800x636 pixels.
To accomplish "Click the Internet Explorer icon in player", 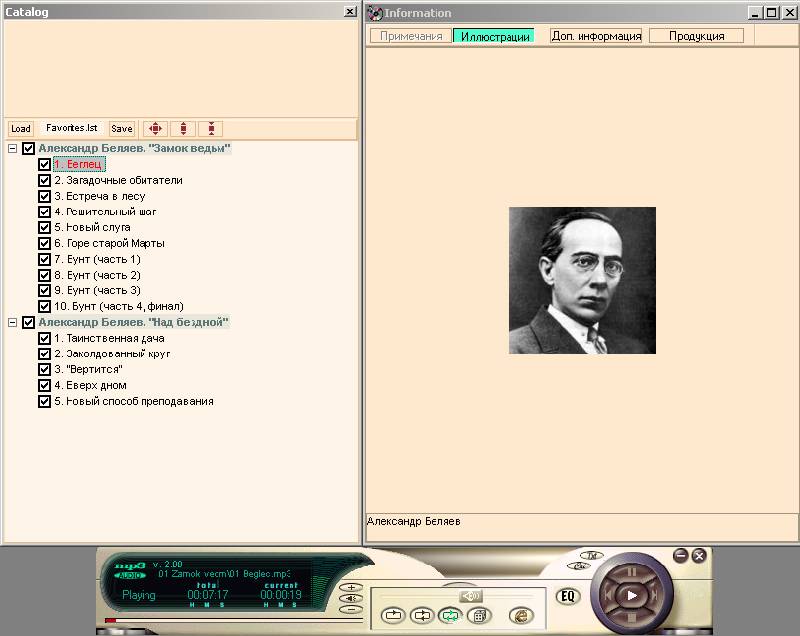I will coord(518,616).
